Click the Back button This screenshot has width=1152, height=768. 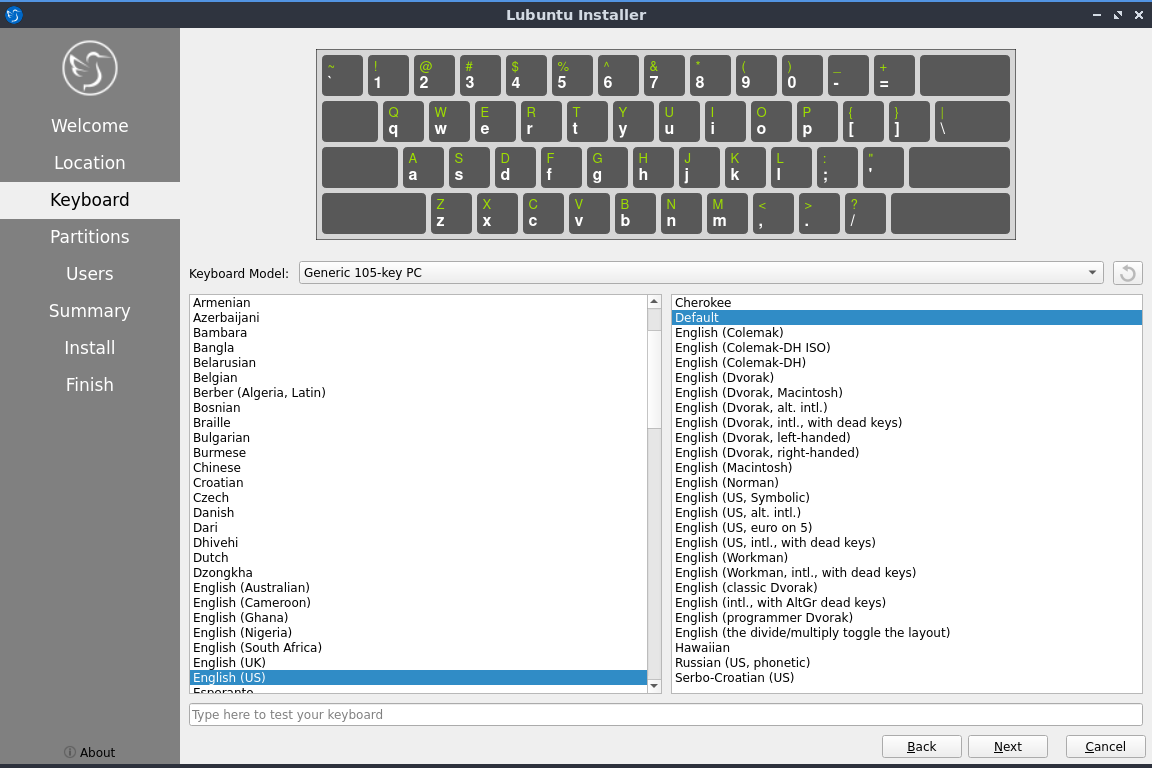(x=921, y=746)
